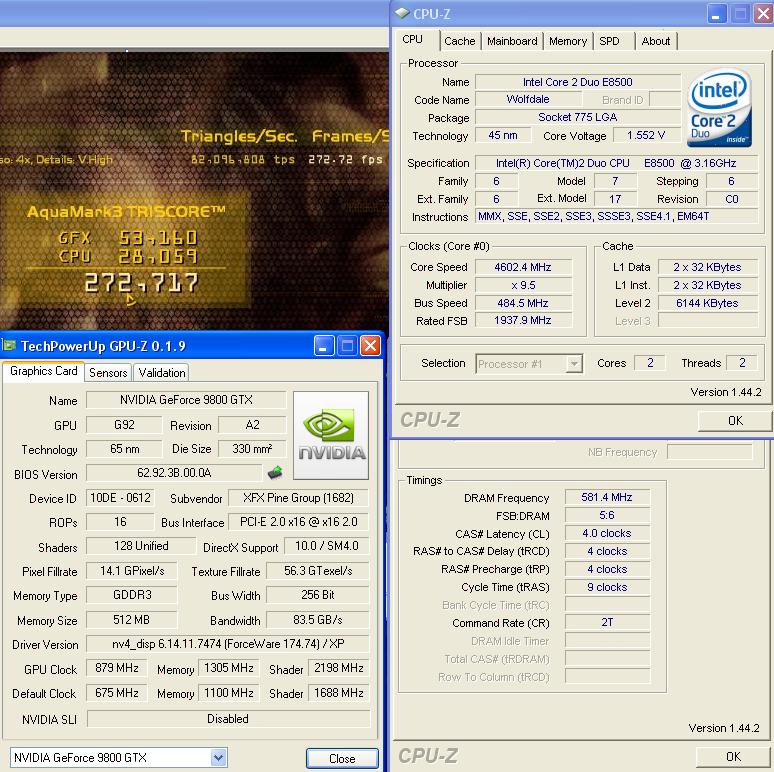Click the Intel Core 2 Duo logo
This screenshot has width=774, height=772.
(x=720, y=107)
